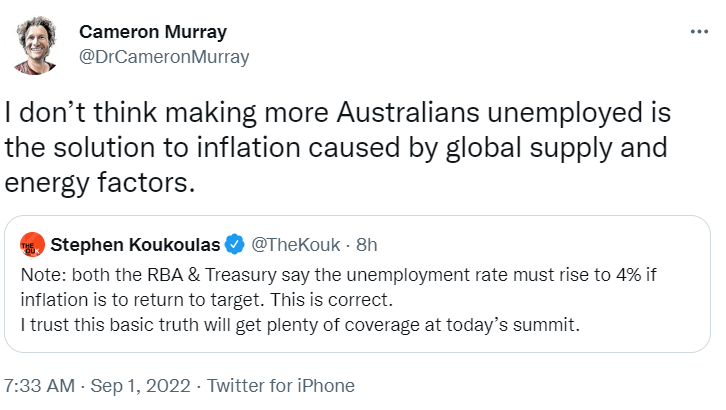The image size is (726, 410).
Task: Click Stephen Koukoulas's small avatar icon
Action: 32,243
